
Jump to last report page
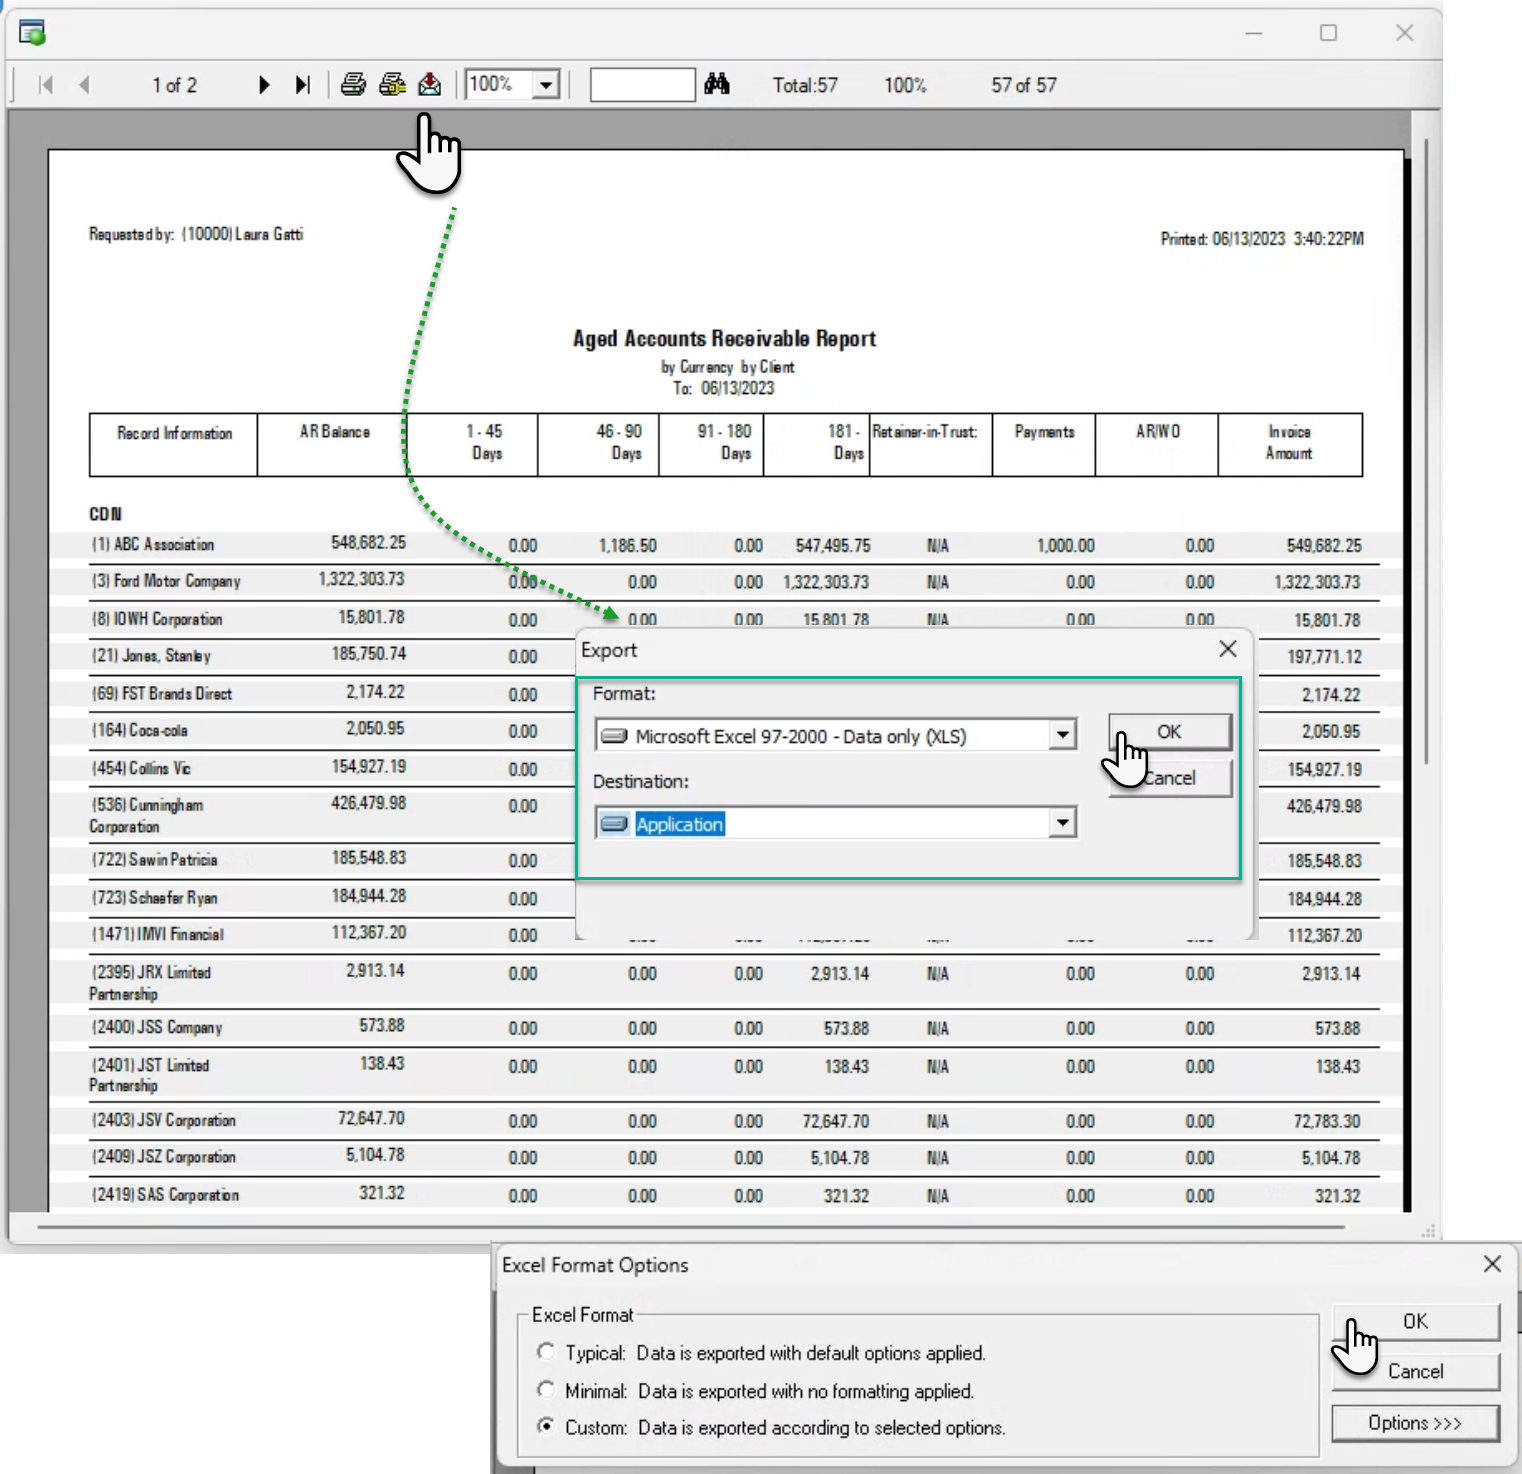pos(302,85)
